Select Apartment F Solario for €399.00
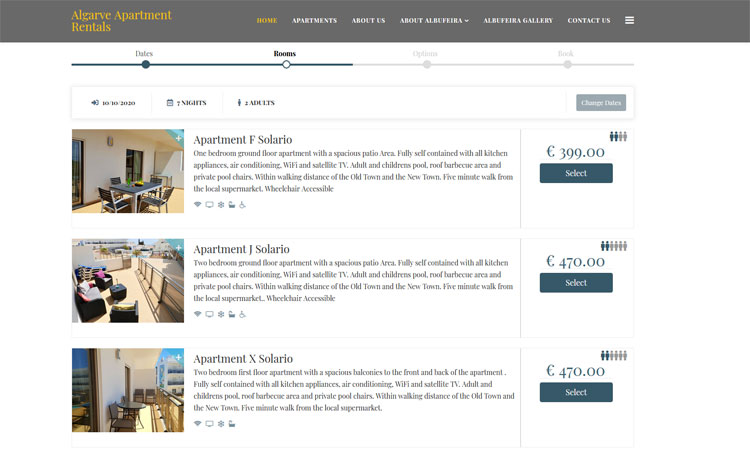The height and width of the screenshot is (450, 750). coord(576,173)
